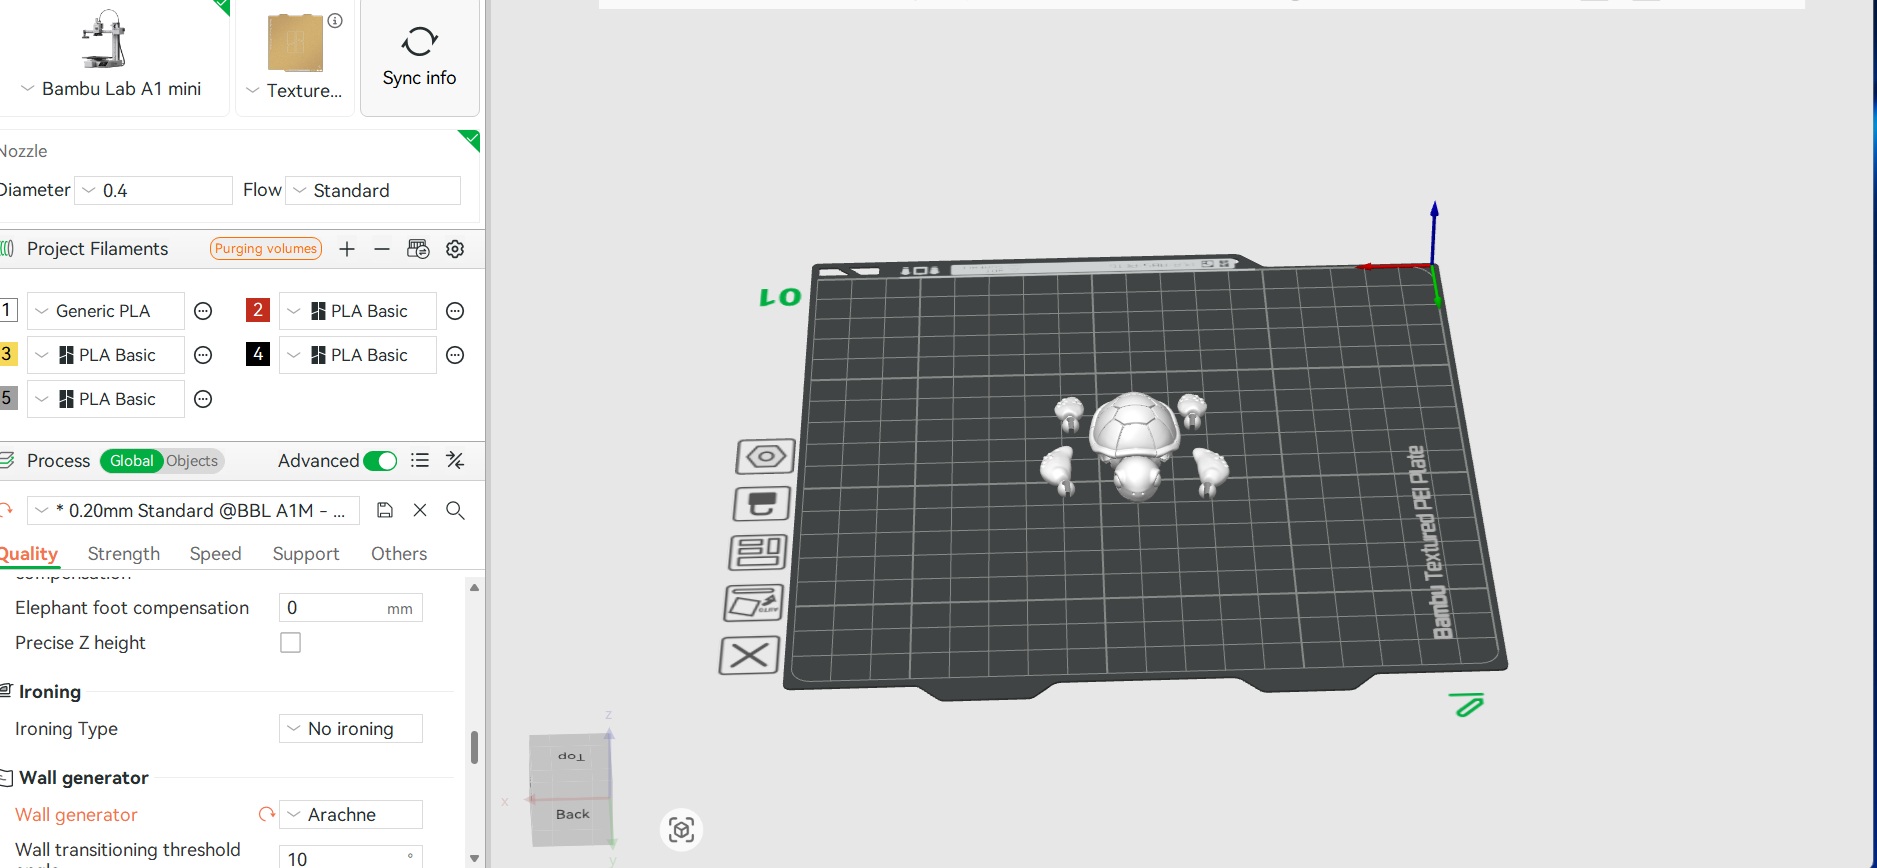This screenshot has height=868, width=1877.
Task: Add a filament with the plus icon
Action: 347,249
